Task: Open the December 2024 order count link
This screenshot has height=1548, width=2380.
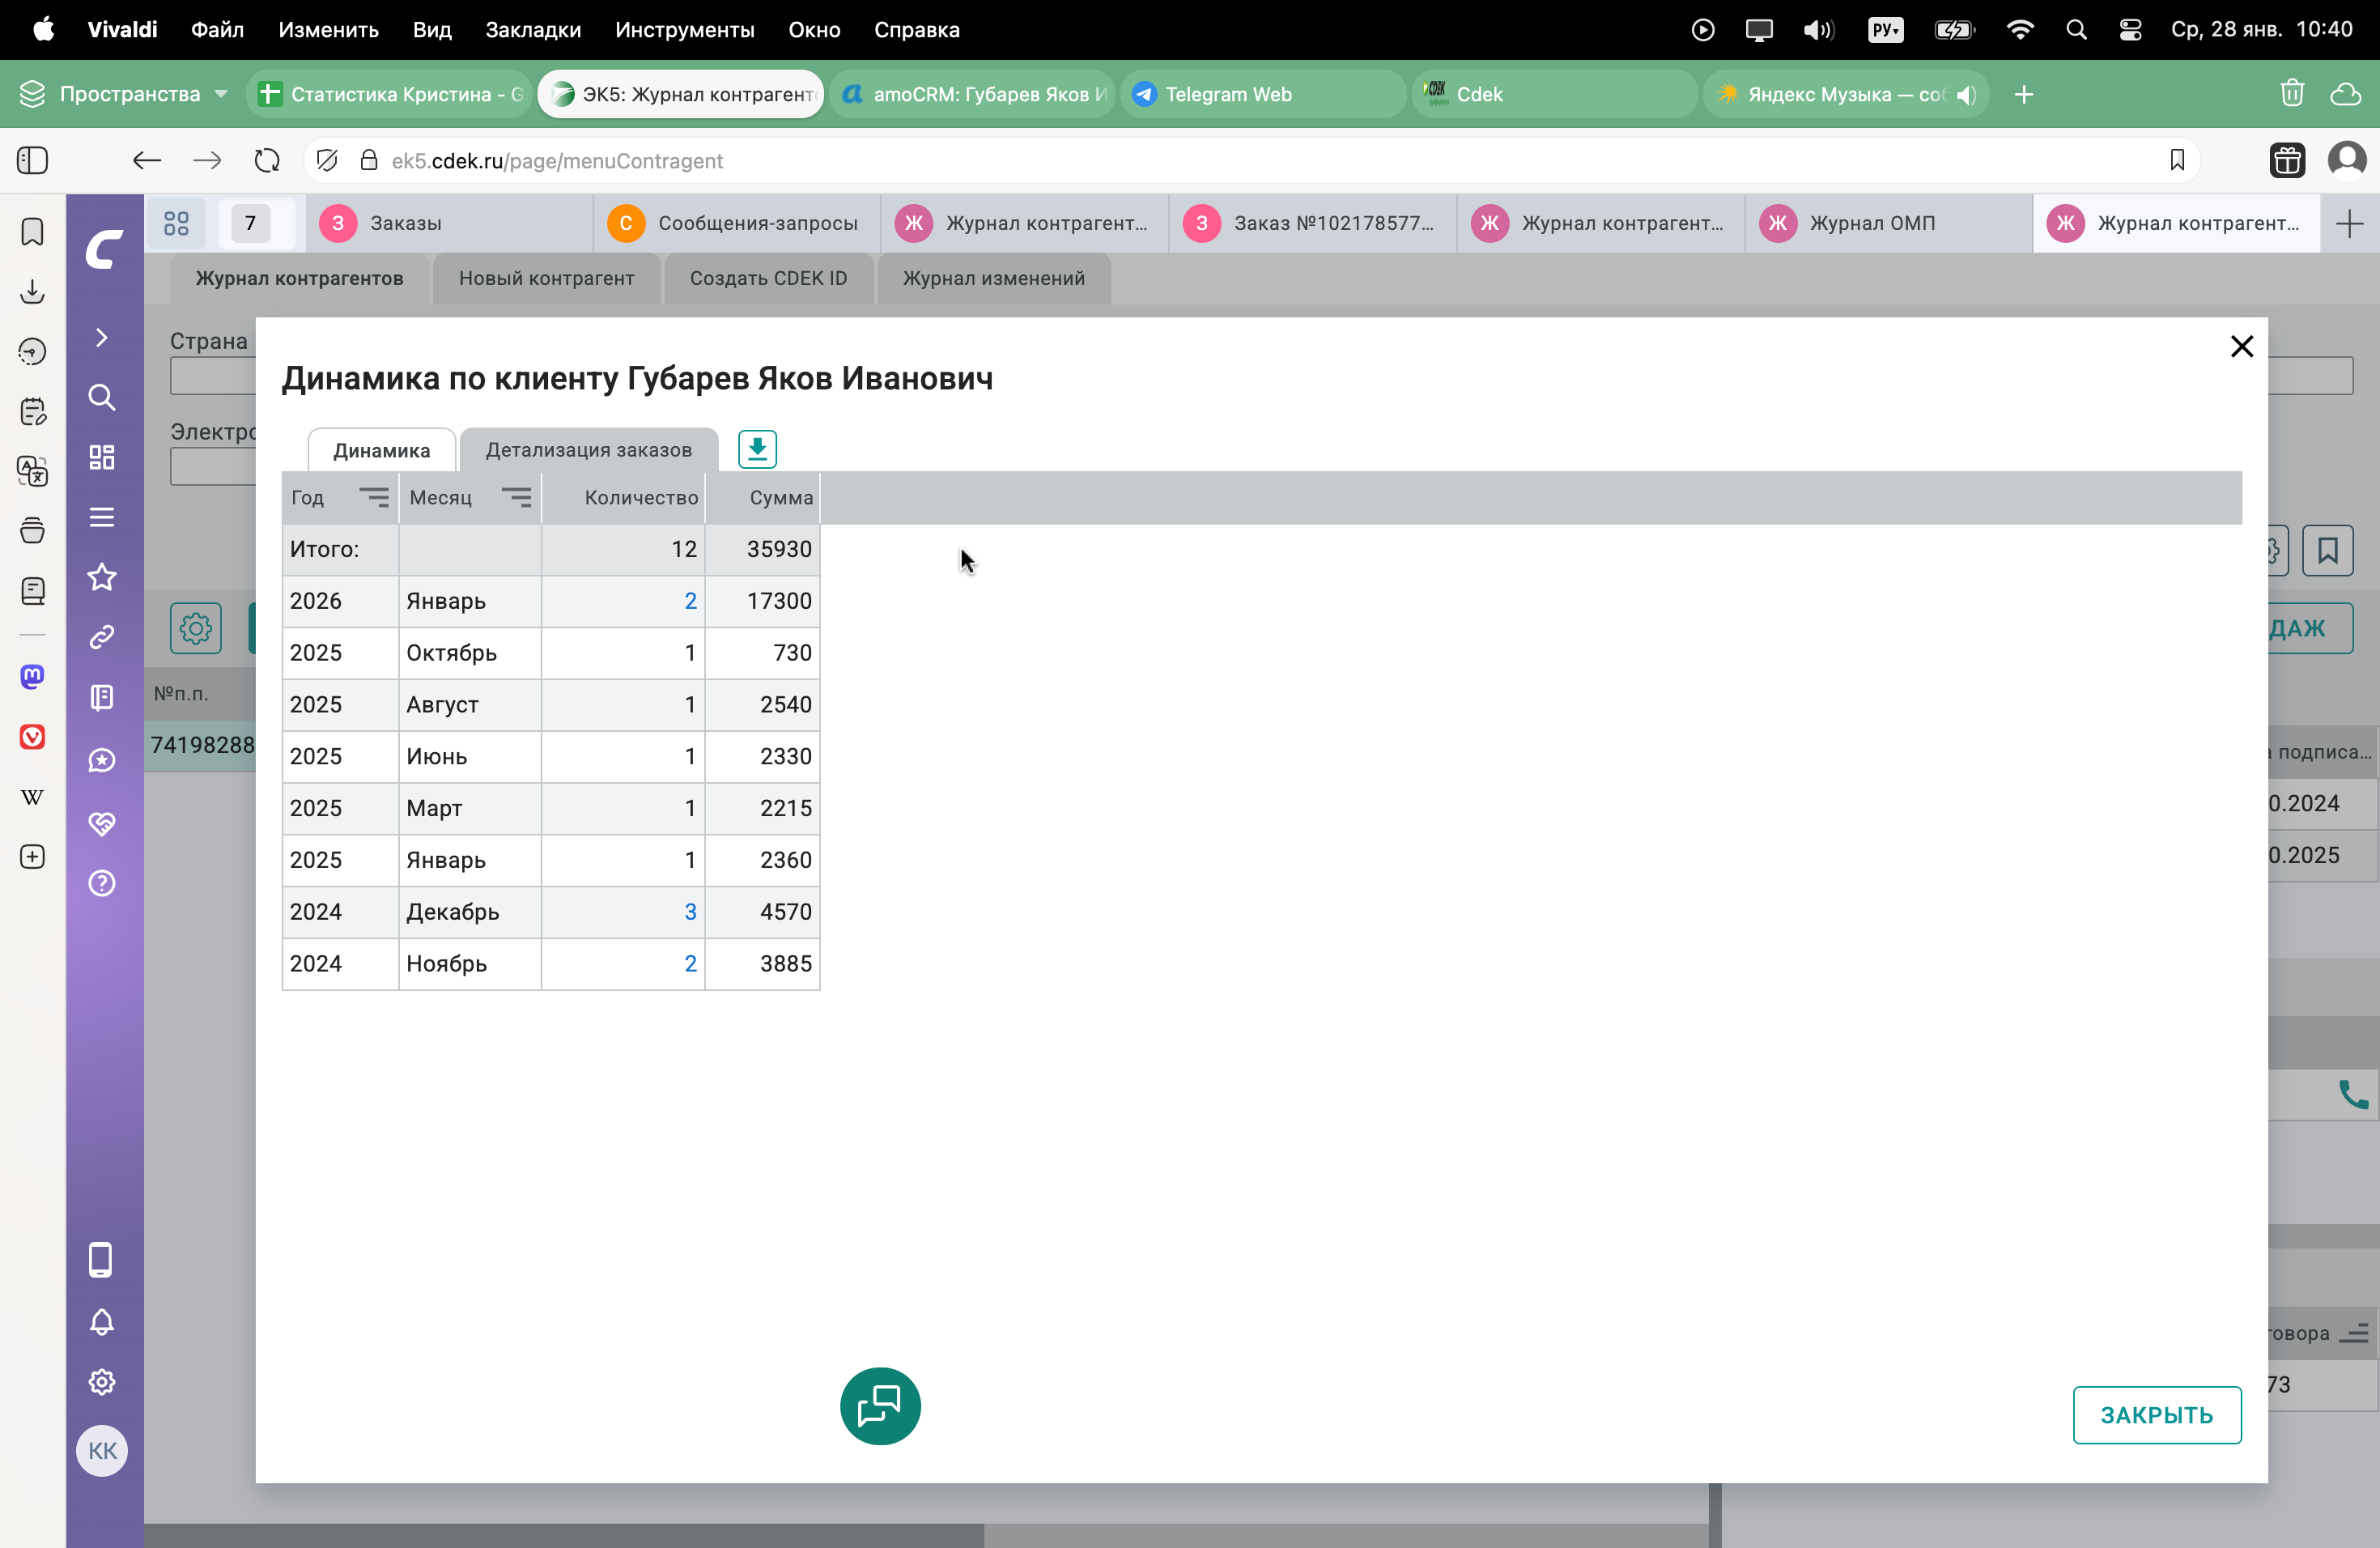Action: click(690, 912)
